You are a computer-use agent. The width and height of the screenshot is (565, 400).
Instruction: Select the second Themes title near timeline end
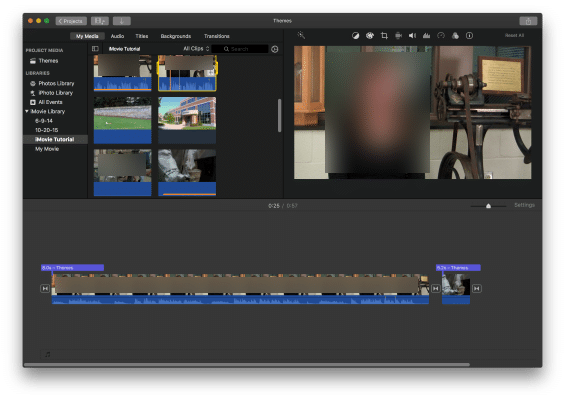coord(458,268)
